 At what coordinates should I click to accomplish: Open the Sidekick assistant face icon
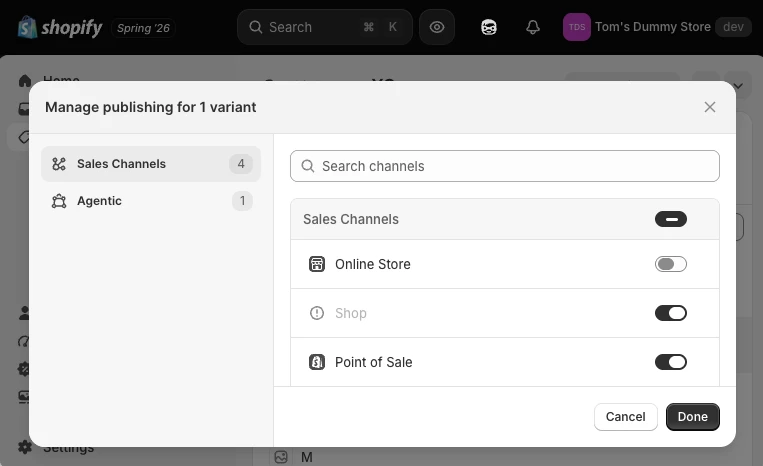[489, 27]
